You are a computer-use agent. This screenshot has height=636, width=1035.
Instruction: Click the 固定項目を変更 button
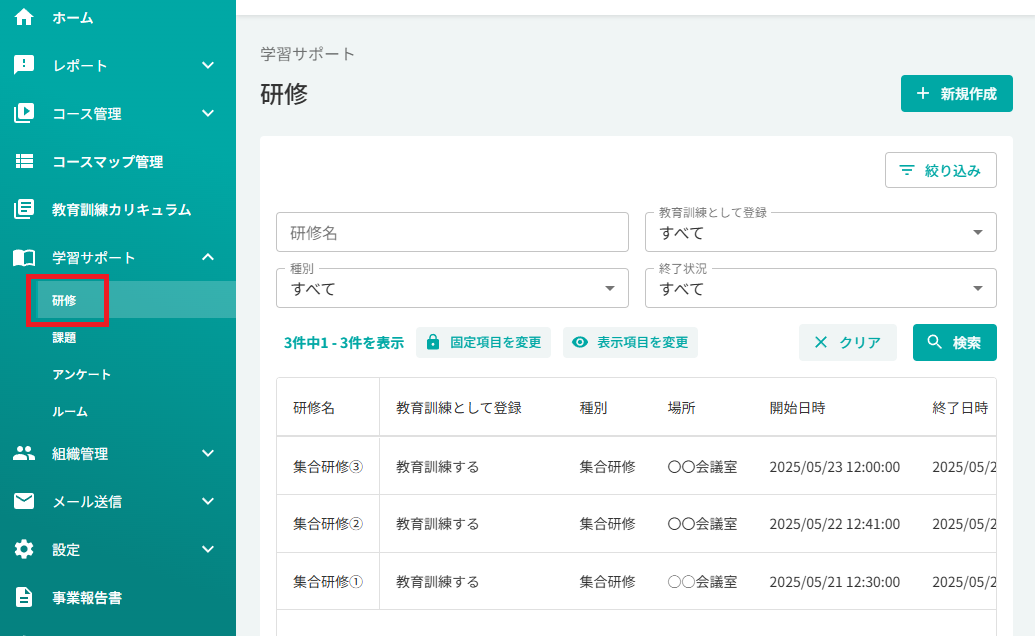point(483,342)
